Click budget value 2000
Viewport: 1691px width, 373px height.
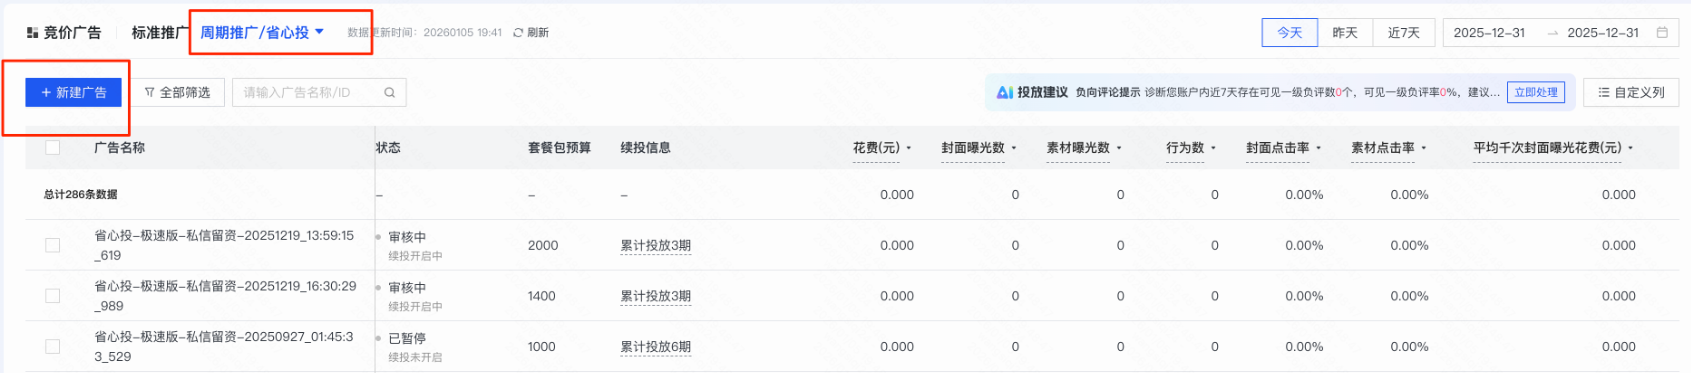pyautogui.click(x=543, y=246)
